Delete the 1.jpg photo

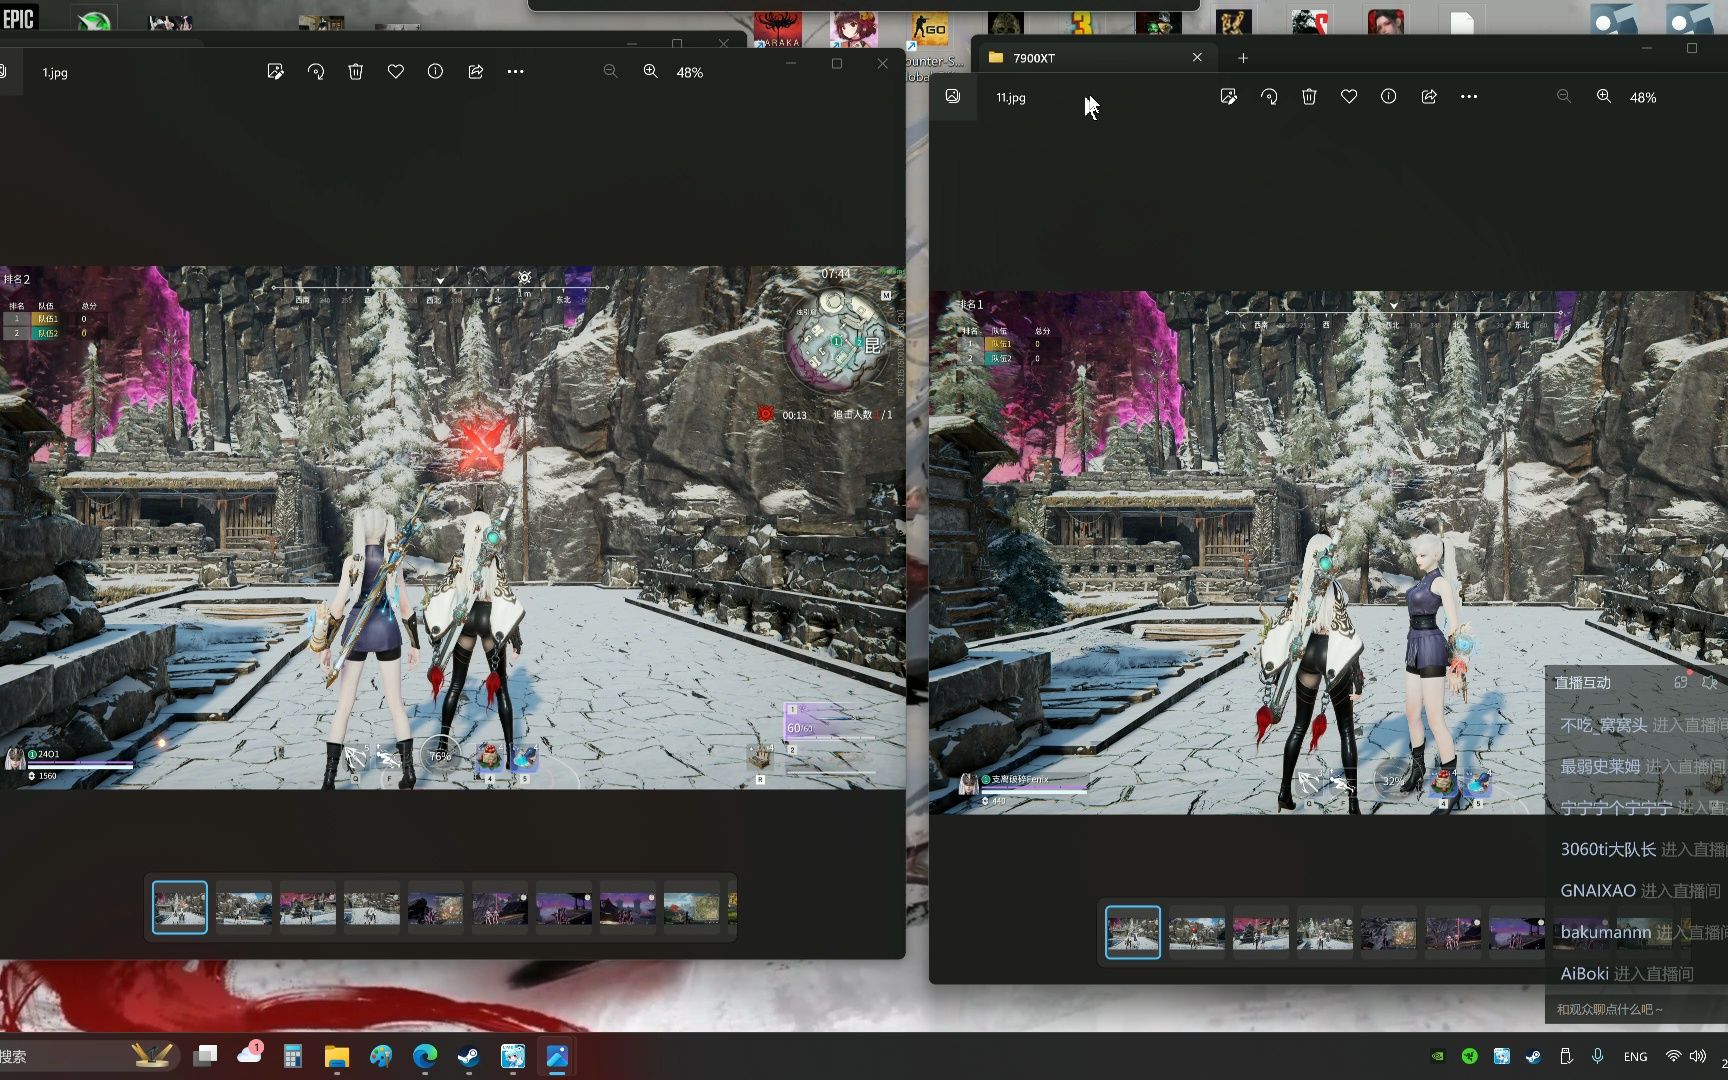click(355, 72)
